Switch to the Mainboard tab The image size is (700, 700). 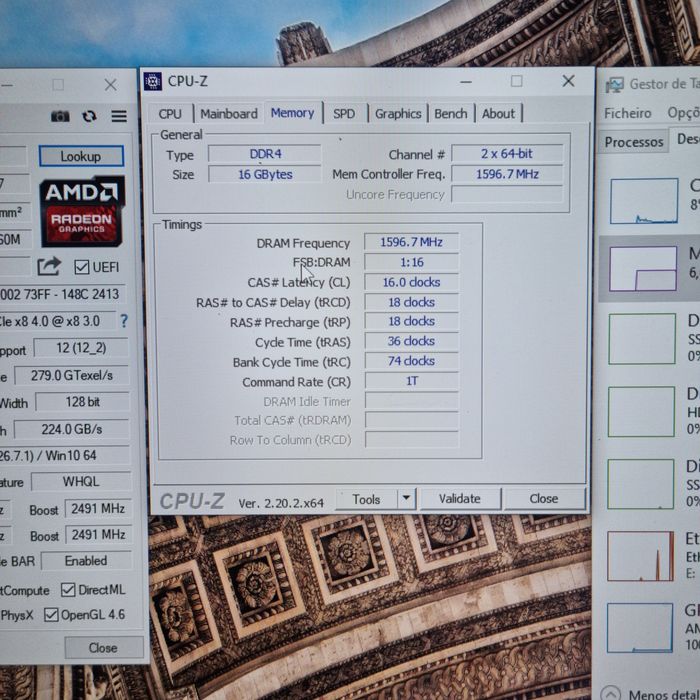(x=229, y=114)
